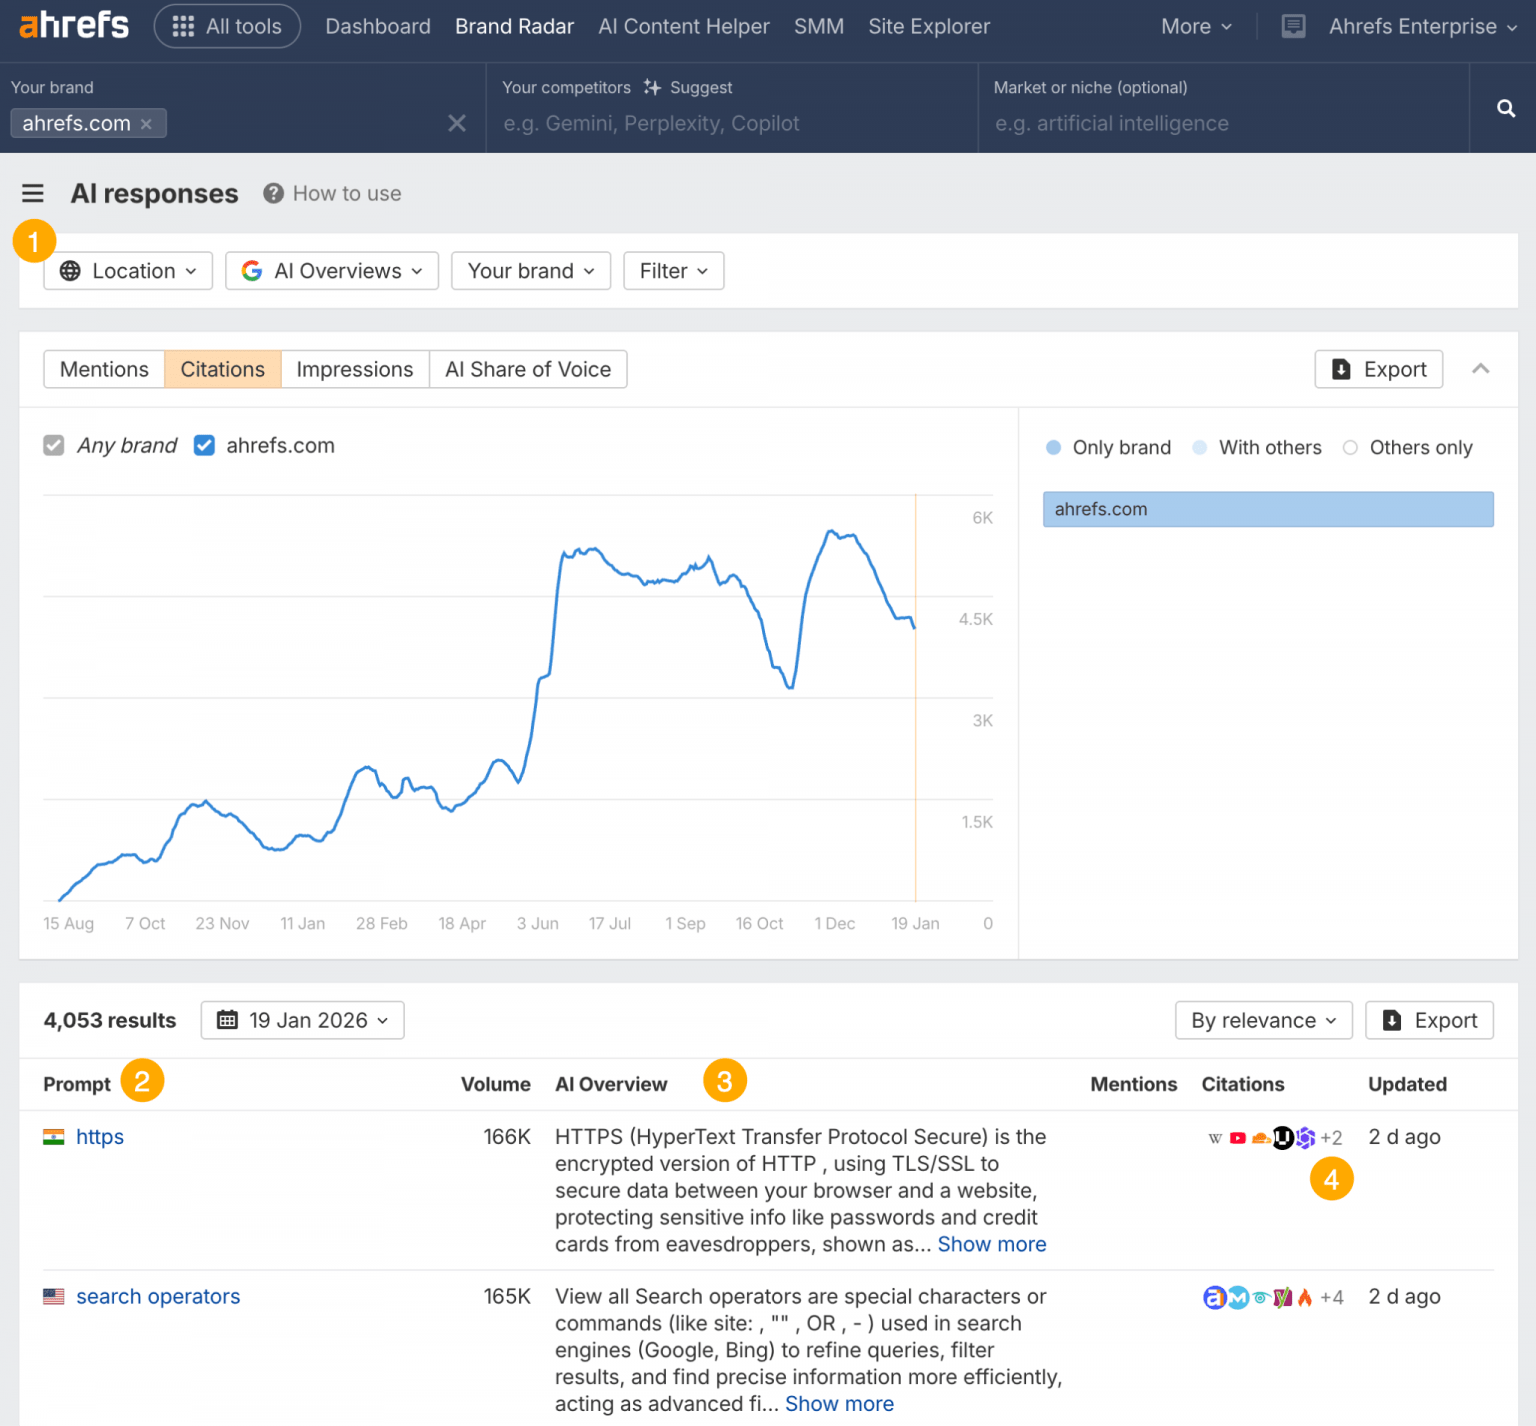The width and height of the screenshot is (1536, 1426).
Task: Open the hamburger menu beside AI responses
Action: click(33, 193)
